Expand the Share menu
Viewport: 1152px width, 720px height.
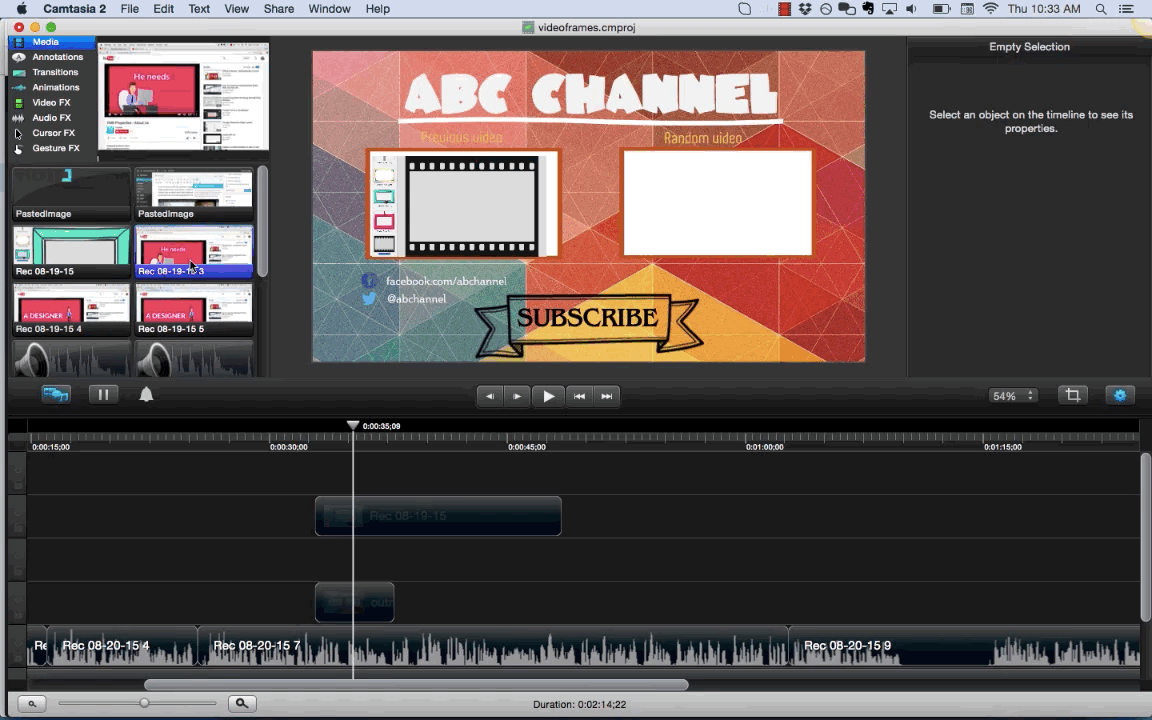click(278, 9)
